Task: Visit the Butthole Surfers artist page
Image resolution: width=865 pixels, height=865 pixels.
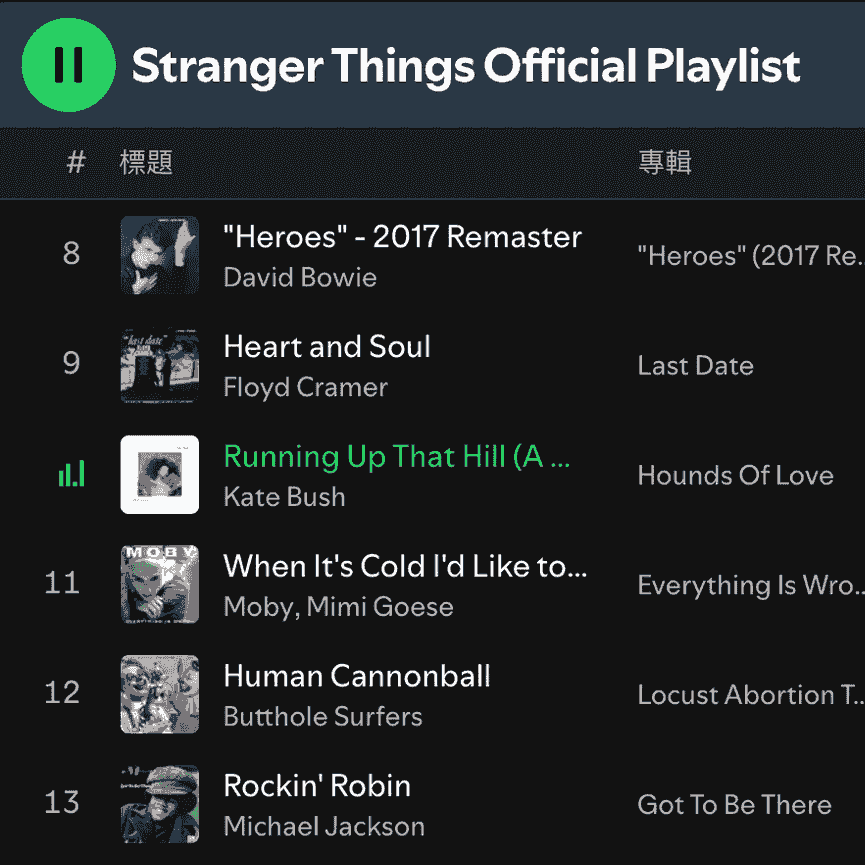Action: [x=323, y=717]
